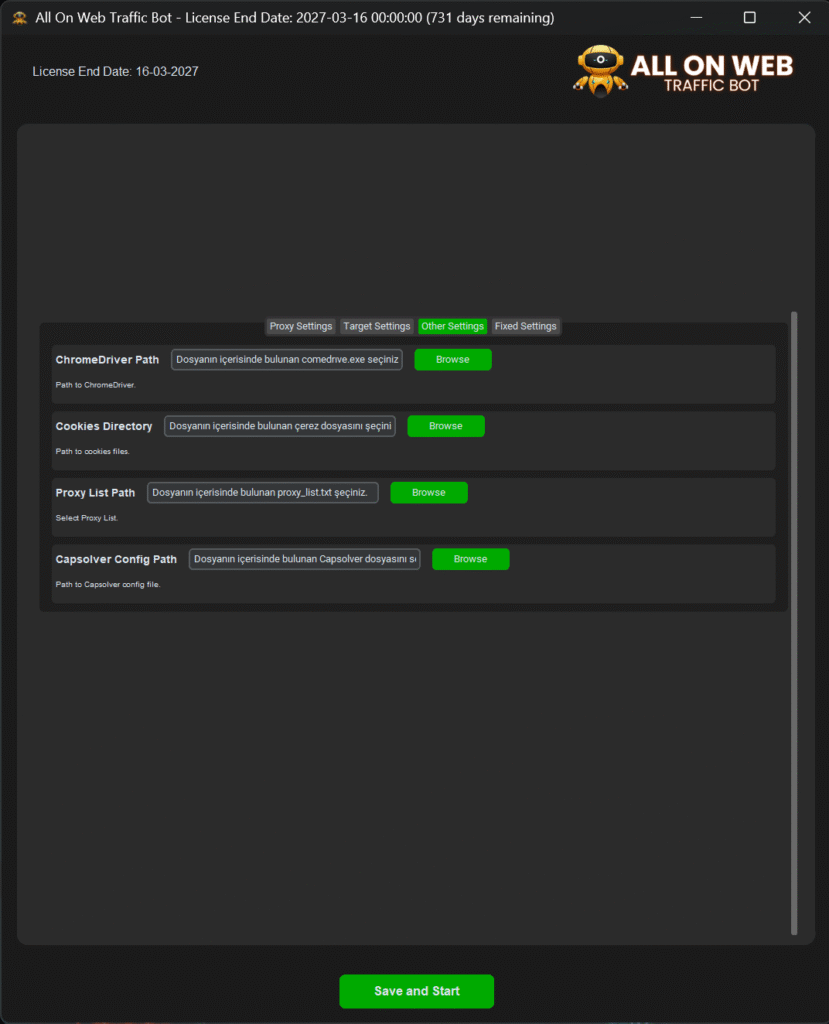The image size is (829, 1024).
Task: Browse for the ChromeDriver executable
Action: 452,360
